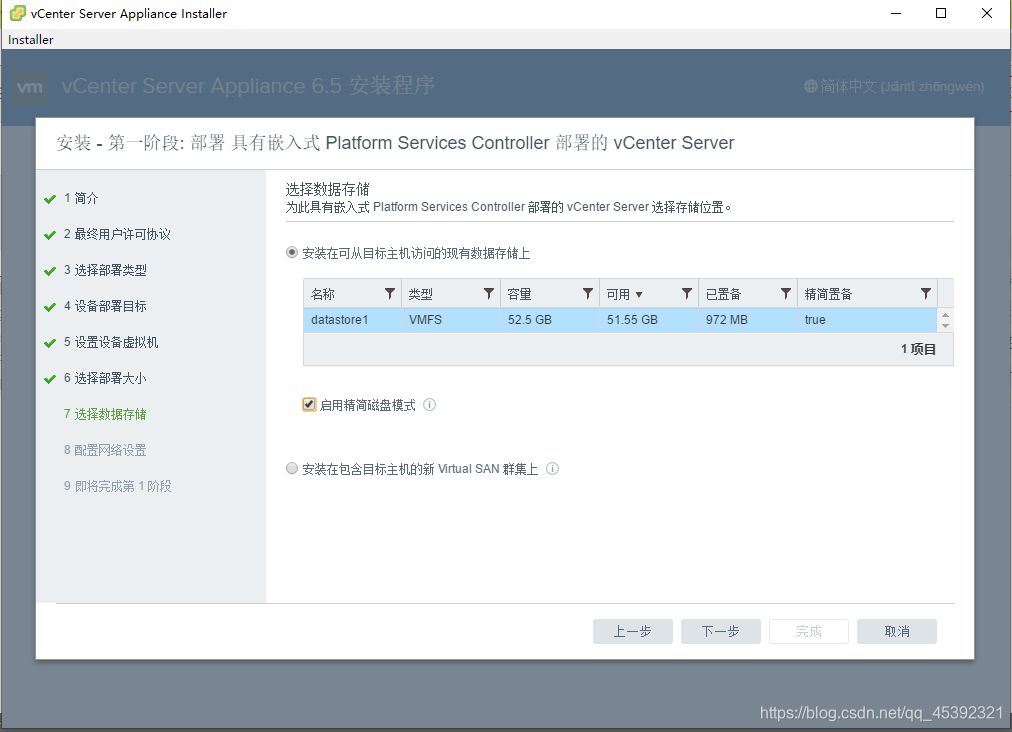Click 上一步 button
Image resolution: width=1012 pixels, height=732 pixels.
tap(632, 631)
